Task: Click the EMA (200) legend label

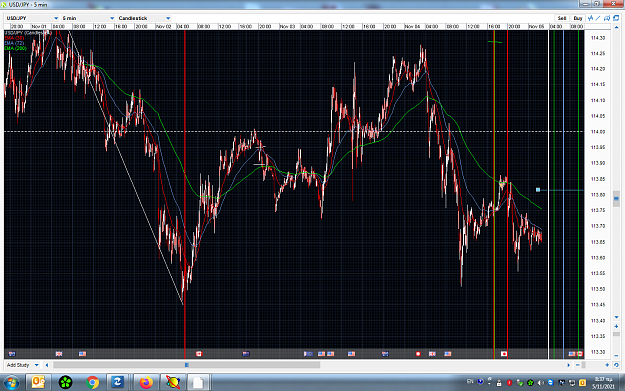Action: pyautogui.click(x=16, y=48)
